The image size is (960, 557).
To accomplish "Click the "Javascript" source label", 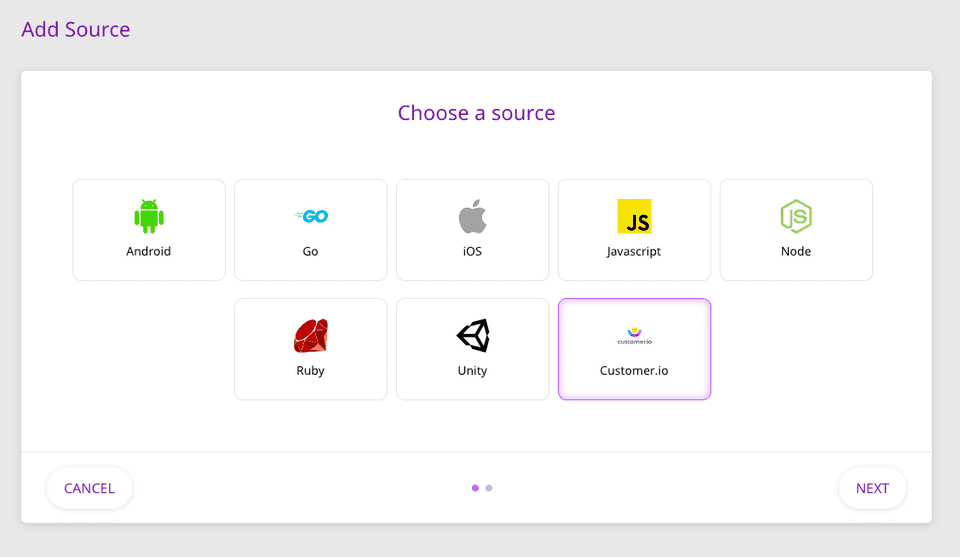I will [x=634, y=252].
